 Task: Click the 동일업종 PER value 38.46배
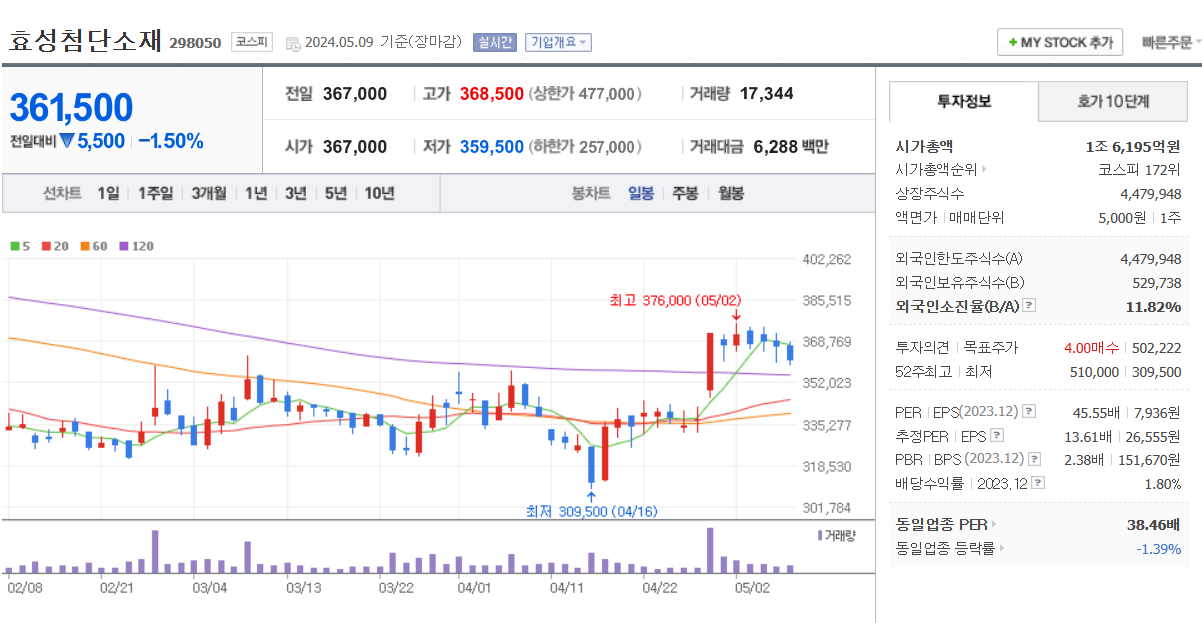(1154, 524)
